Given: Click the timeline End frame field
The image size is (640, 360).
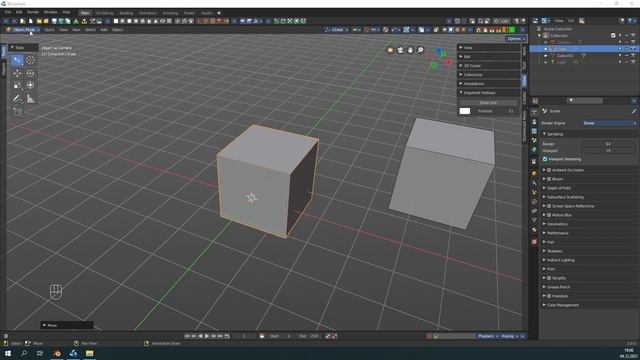Looking at the screenshot, I should click(309, 336).
